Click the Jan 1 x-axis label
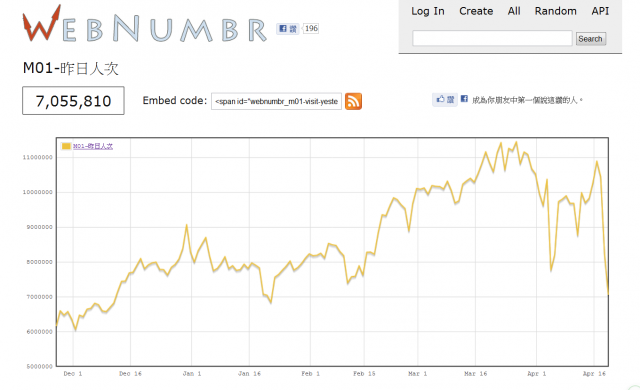 pyautogui.click(x=191, y=374)
